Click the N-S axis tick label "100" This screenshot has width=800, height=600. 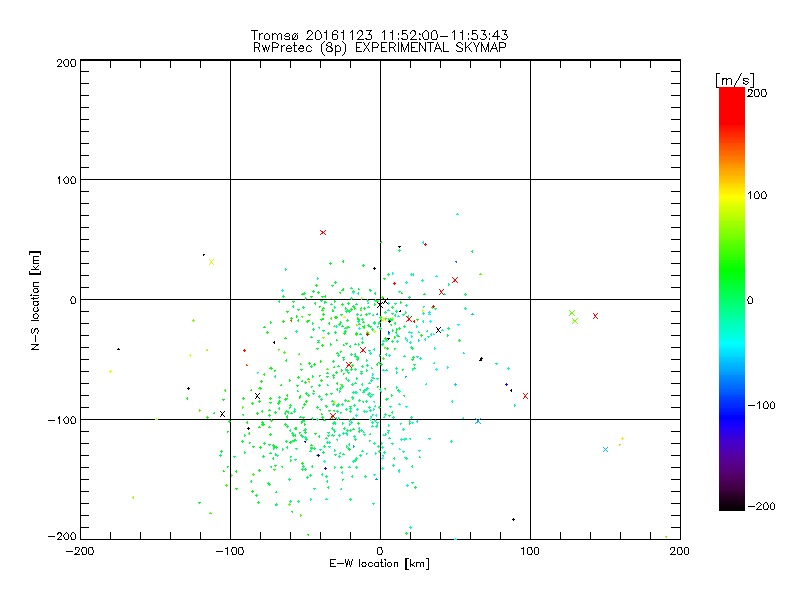point(66,181)
